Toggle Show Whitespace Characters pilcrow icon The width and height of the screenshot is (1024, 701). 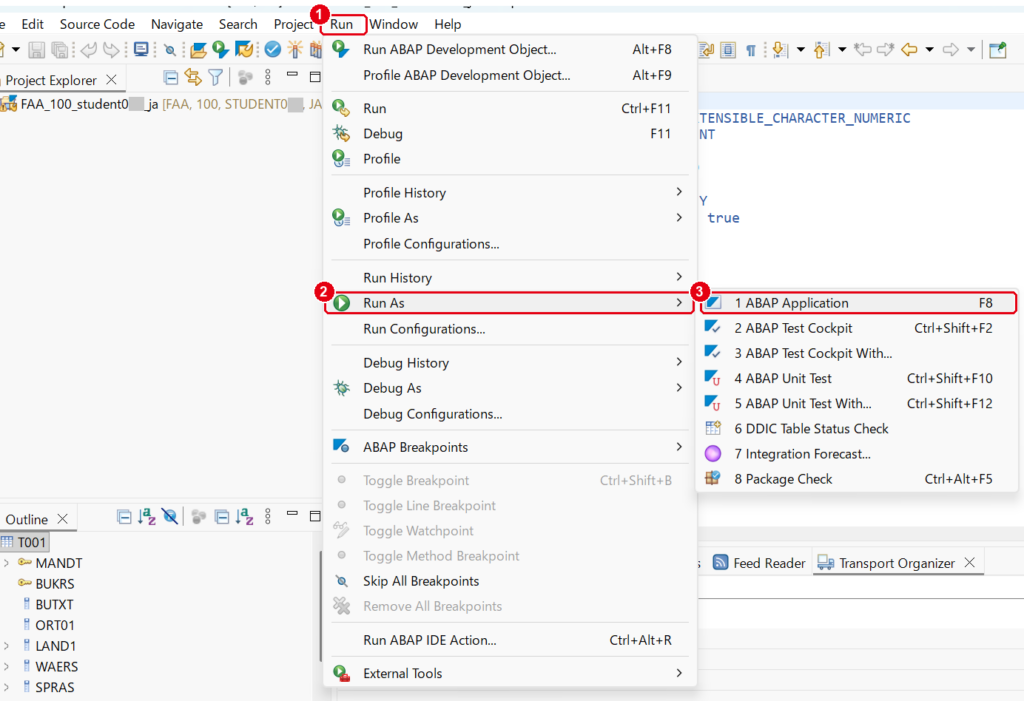click(x=751, y=50)
